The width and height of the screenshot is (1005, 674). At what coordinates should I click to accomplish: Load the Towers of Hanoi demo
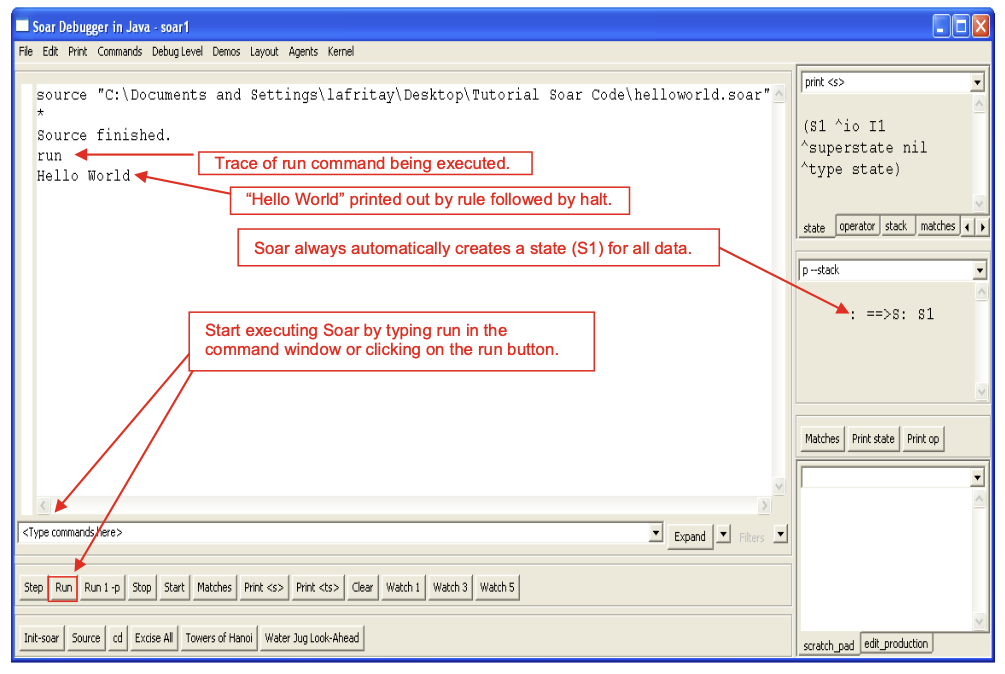(218, 637)
